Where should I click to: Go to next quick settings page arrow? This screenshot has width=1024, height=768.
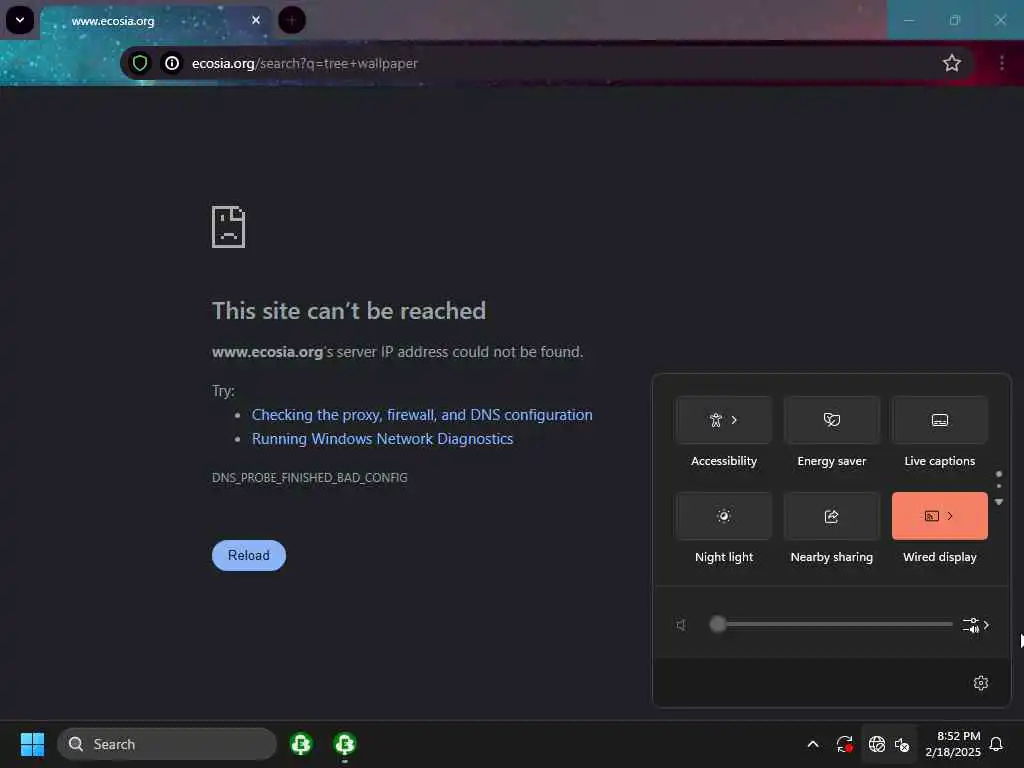coord(999,502)
